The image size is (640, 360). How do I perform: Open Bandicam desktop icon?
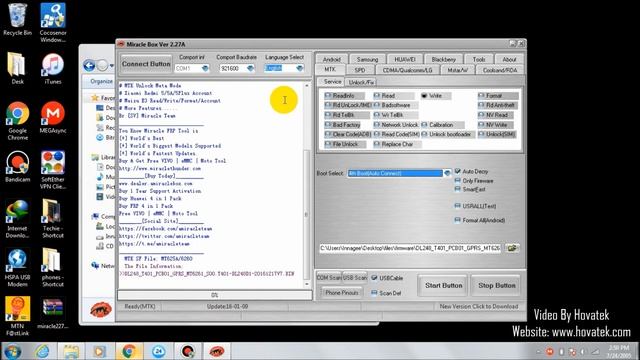click(18, 167)
